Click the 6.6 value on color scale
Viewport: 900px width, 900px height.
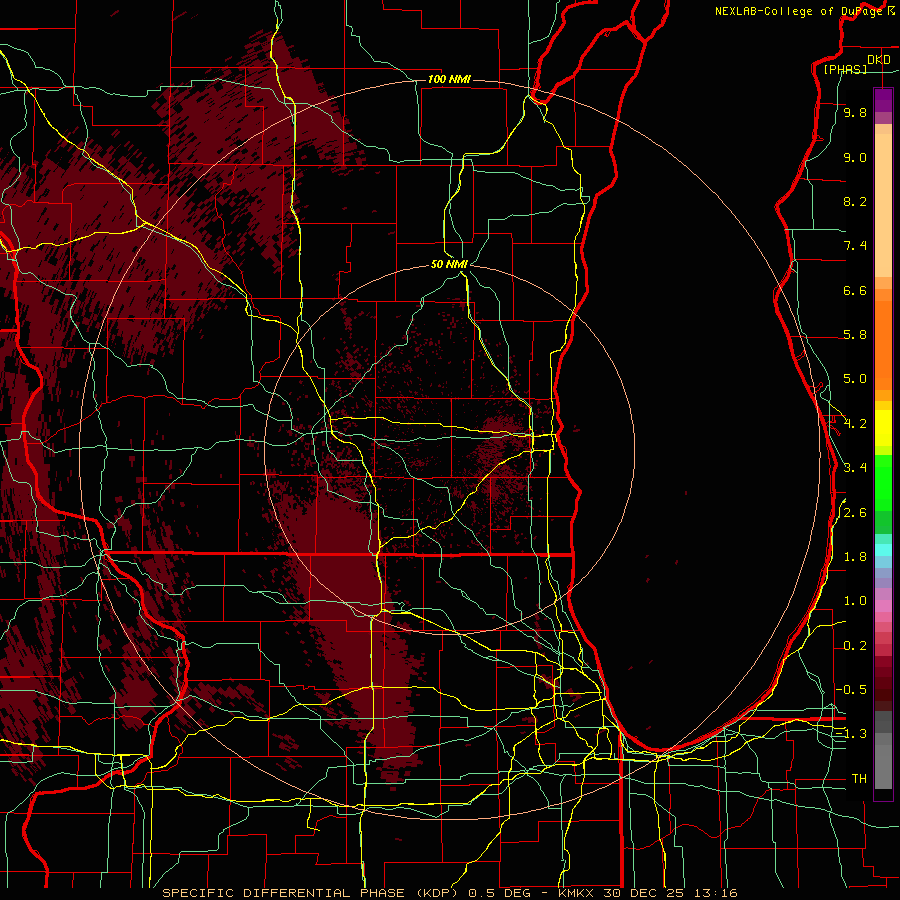click(x=855, y=290)
